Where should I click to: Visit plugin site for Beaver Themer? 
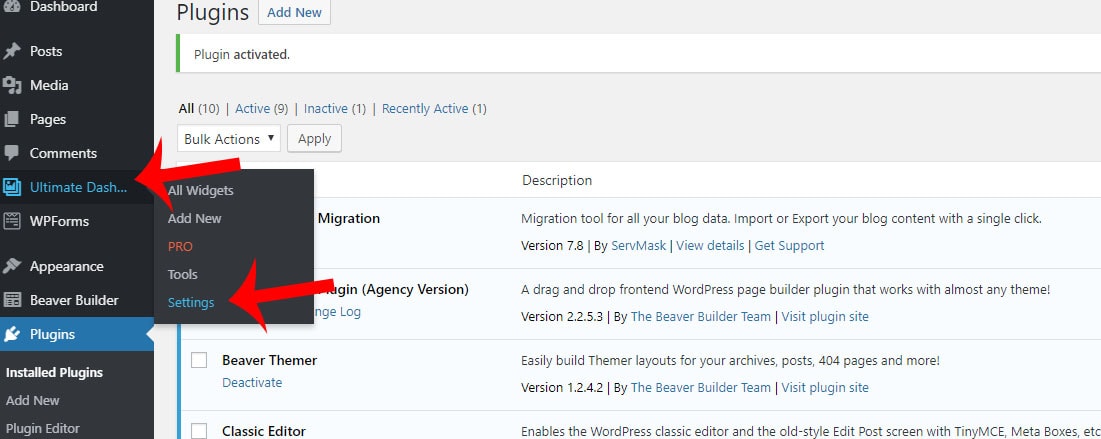(825, 388)
